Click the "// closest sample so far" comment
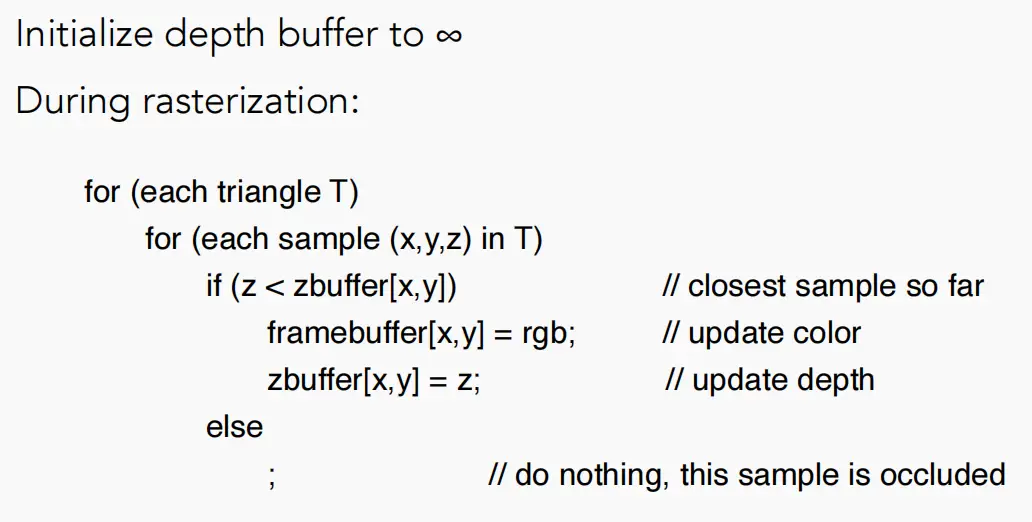 [823, 286]
